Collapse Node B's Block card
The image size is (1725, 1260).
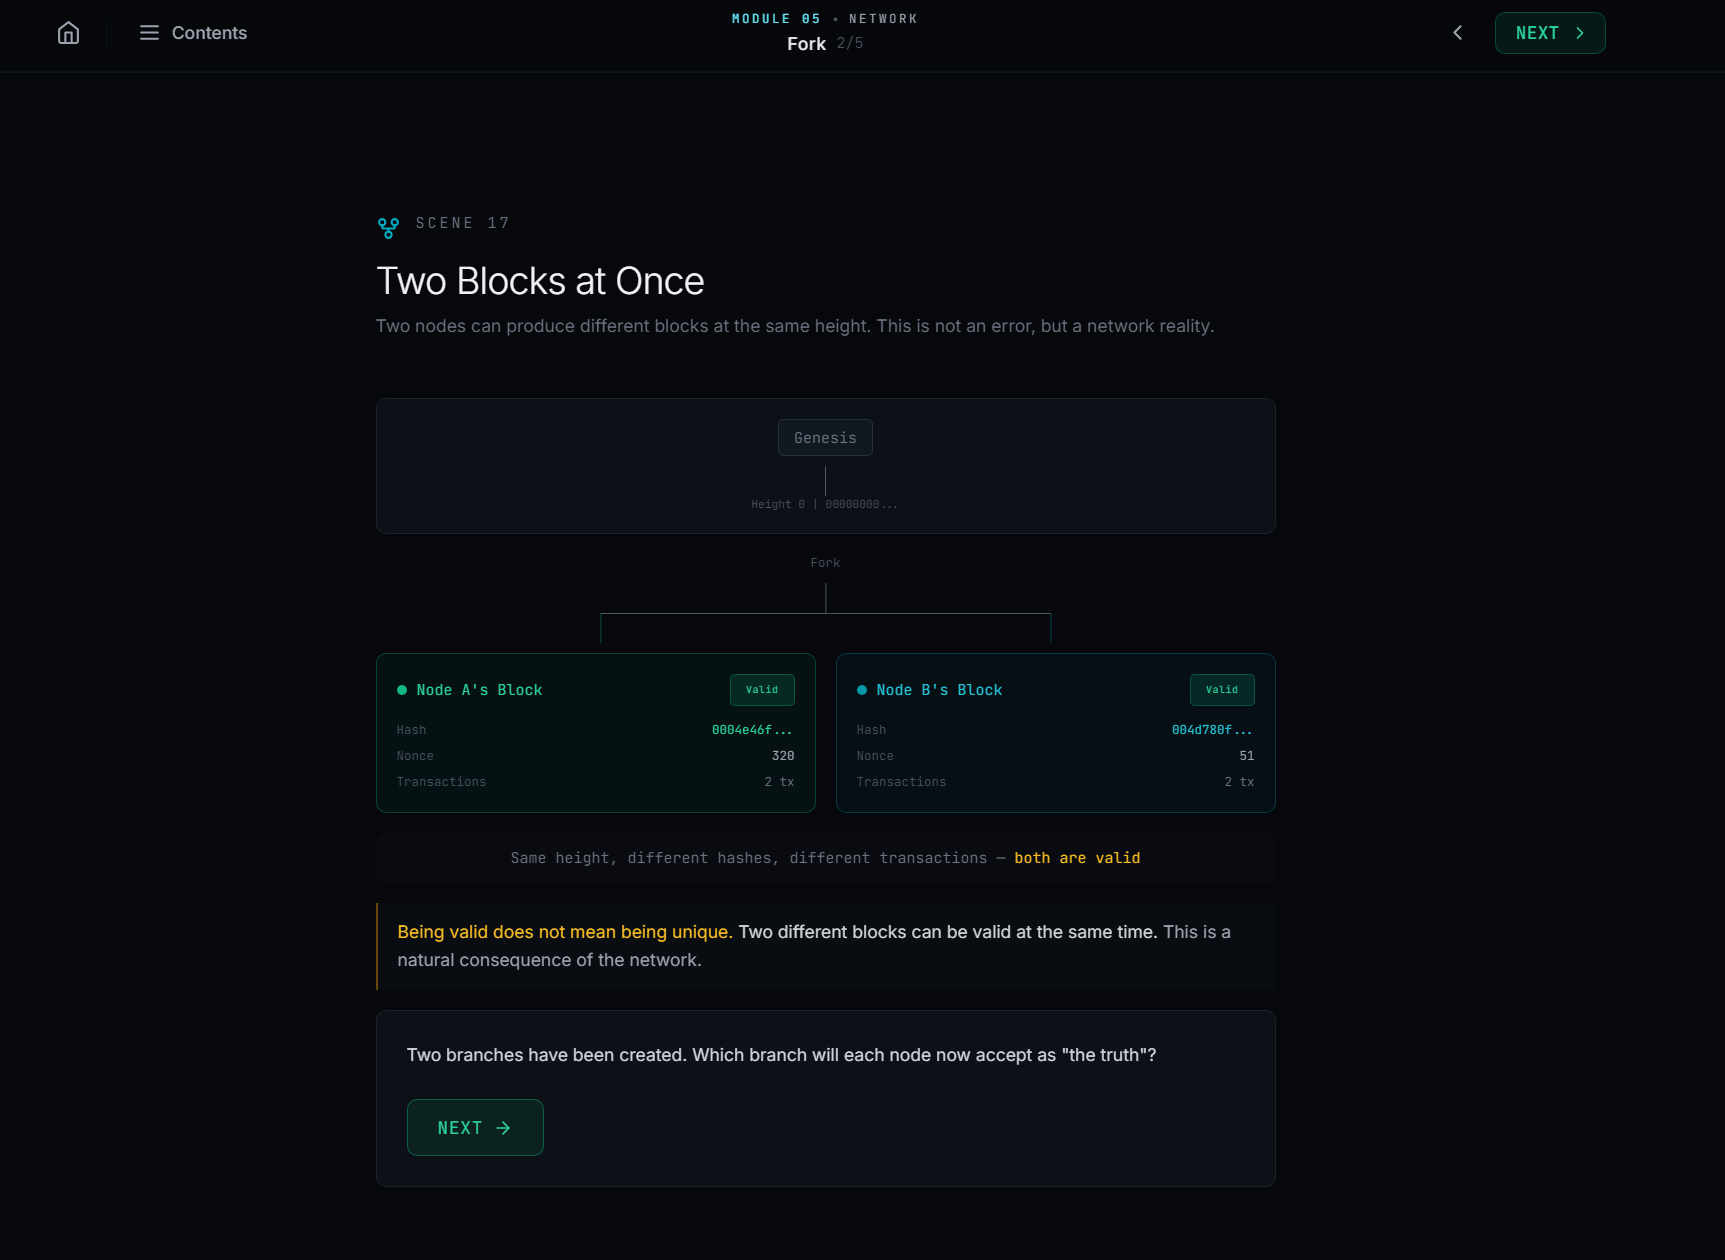pyautogui.click(x=1055, y=733)
